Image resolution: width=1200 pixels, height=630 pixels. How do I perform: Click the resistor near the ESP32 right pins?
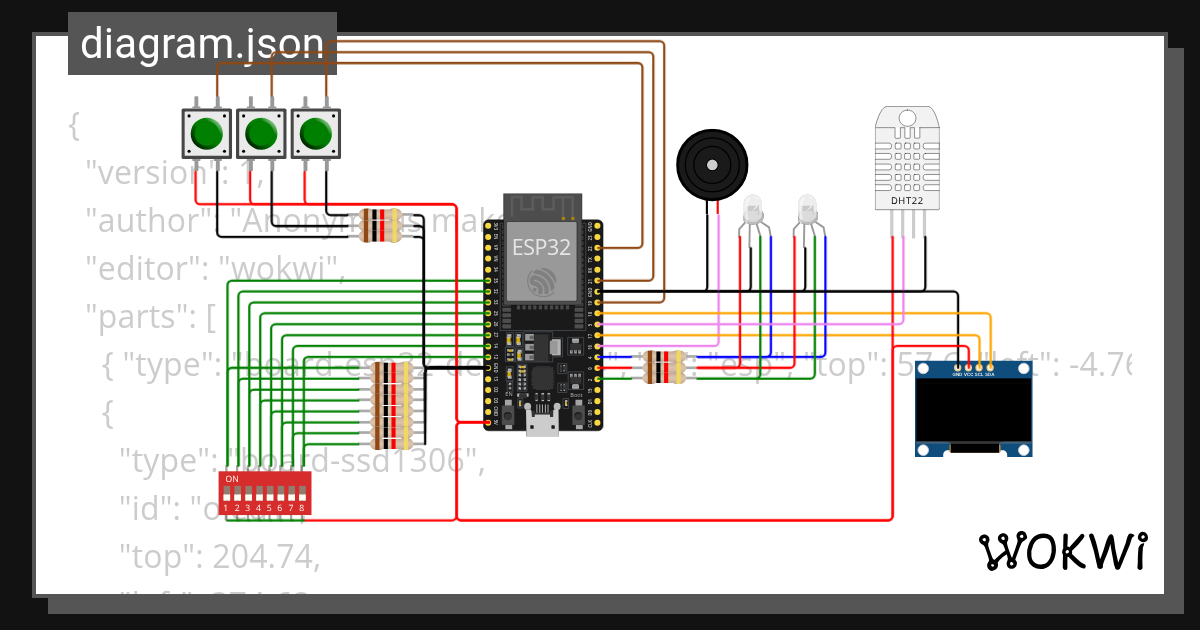(665, 366)
